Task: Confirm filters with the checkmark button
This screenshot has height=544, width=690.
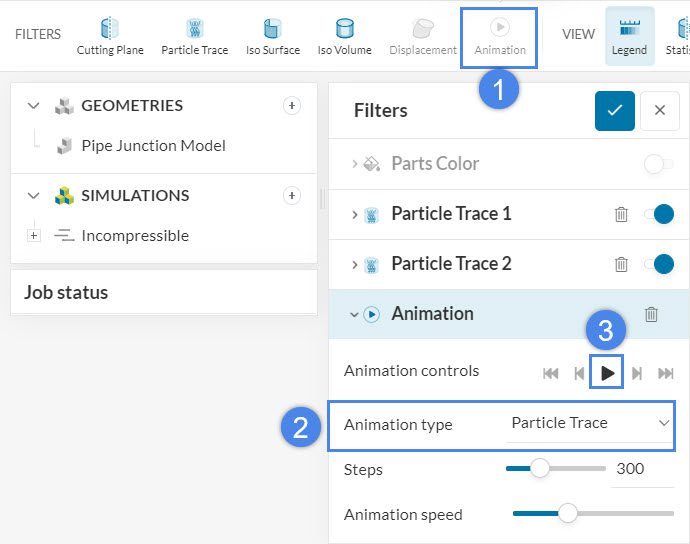Action: (x=614, y=110)
